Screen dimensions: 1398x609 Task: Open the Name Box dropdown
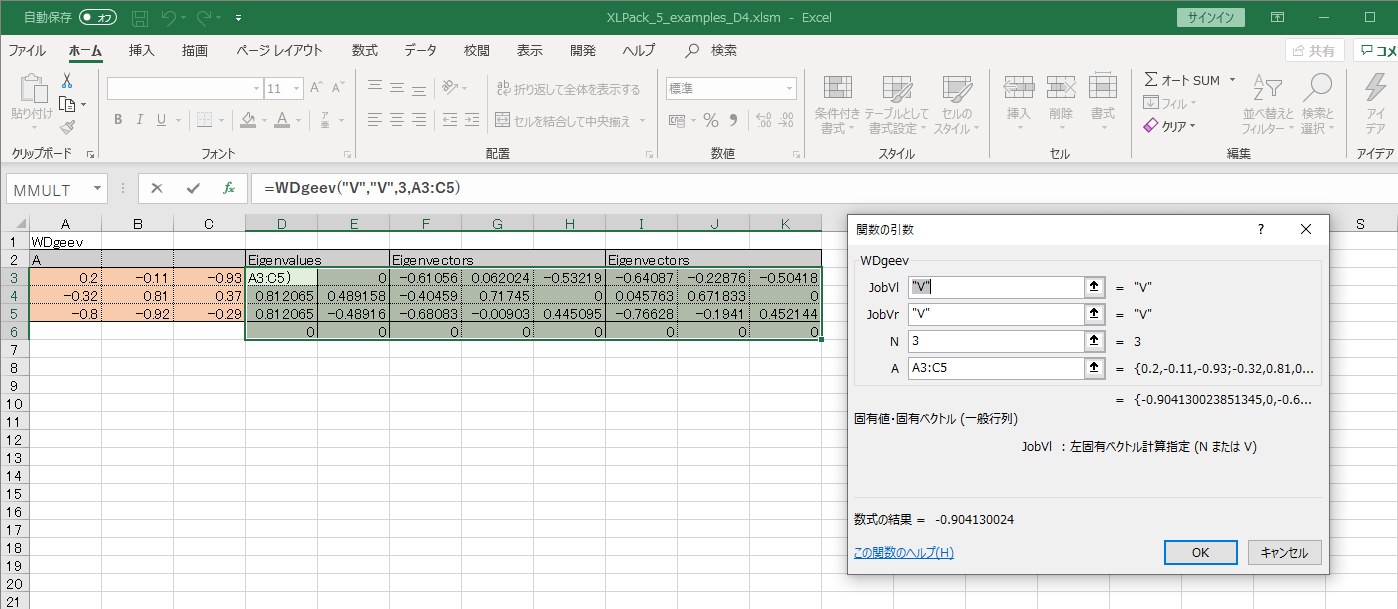97,188
